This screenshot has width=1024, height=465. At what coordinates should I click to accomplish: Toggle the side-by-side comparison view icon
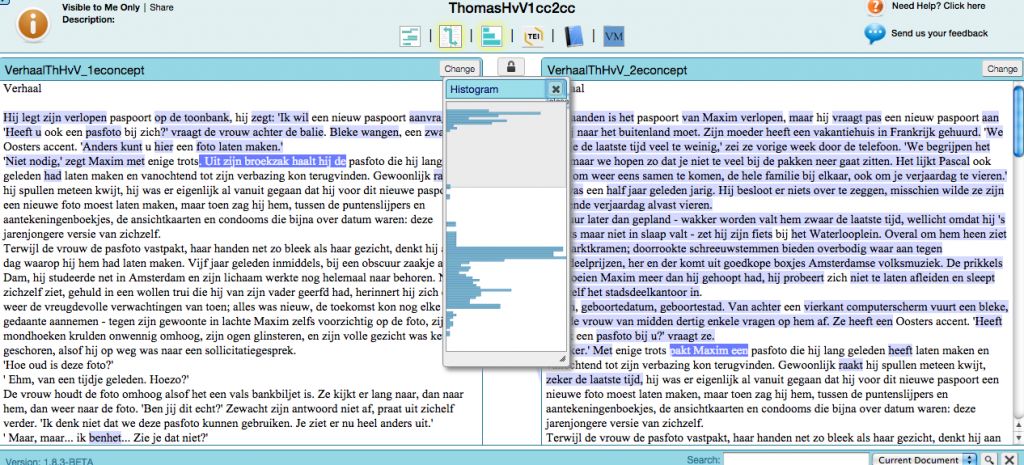pos(450,37)
